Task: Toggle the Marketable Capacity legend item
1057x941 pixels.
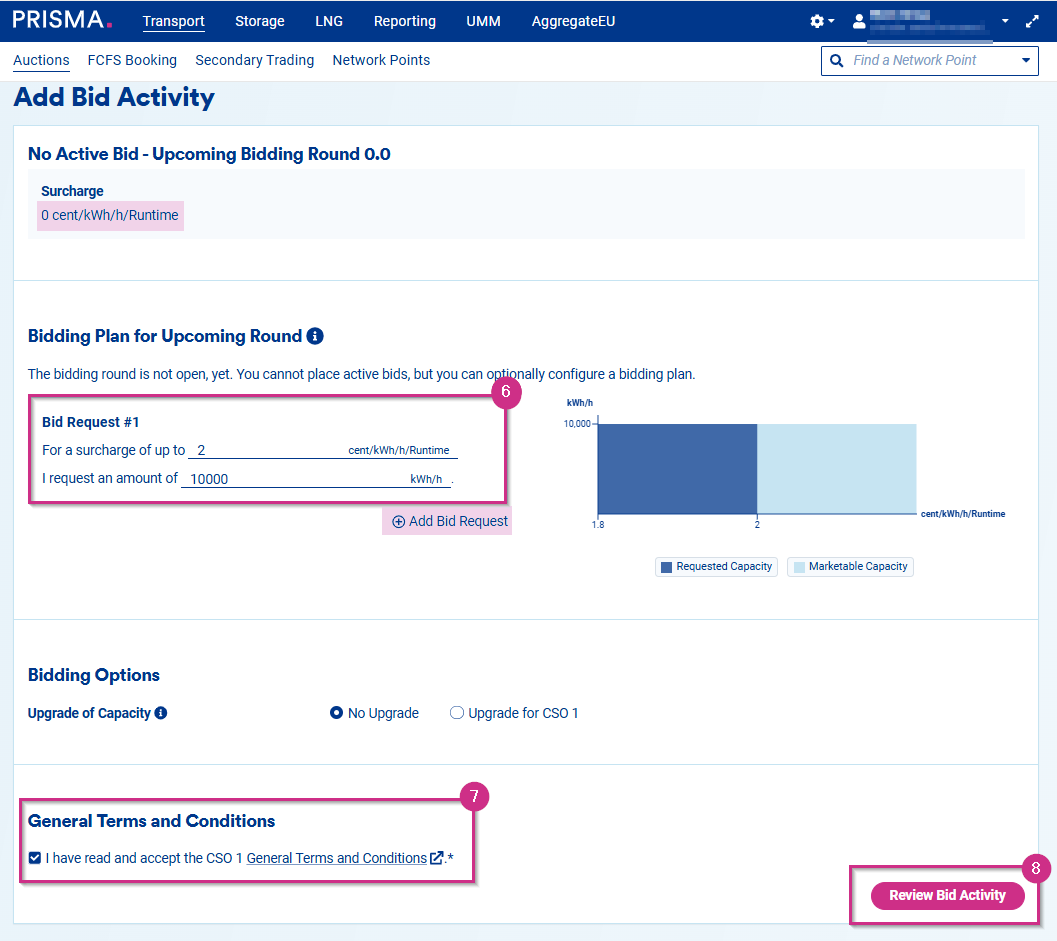Action: point(850,567)
